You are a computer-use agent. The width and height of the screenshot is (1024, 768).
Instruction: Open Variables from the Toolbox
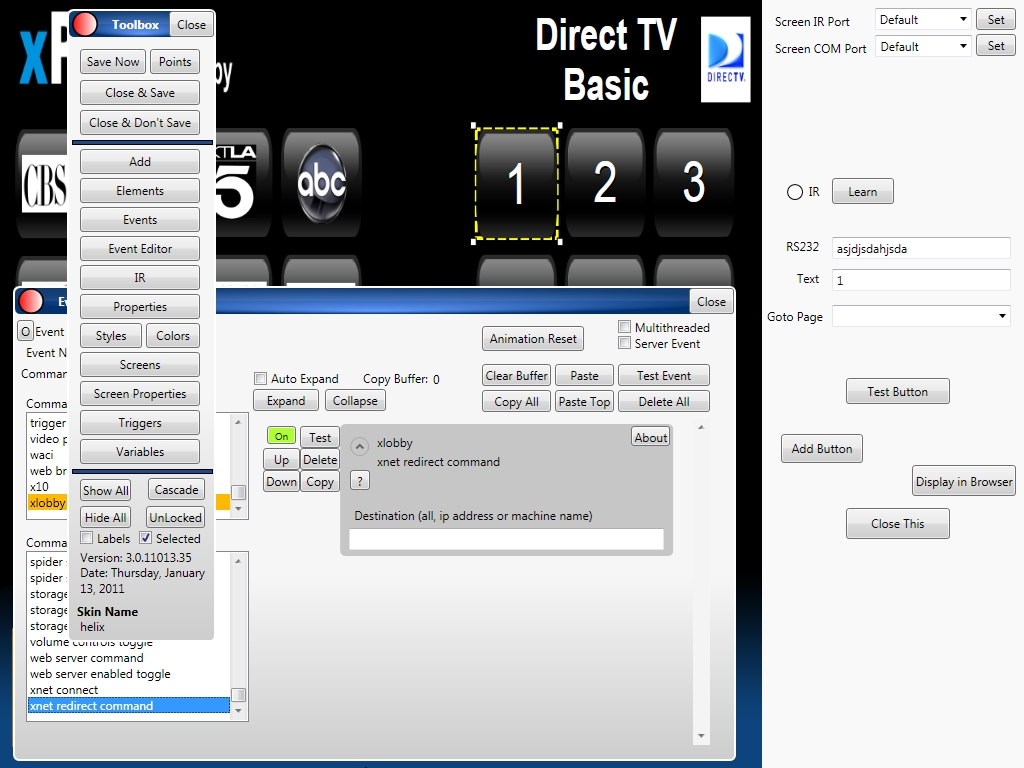tap(140, 452)
